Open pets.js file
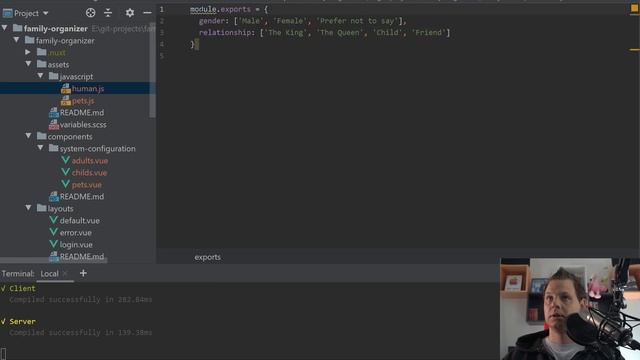This screenshot has width=640, height=360. [83, 100]
